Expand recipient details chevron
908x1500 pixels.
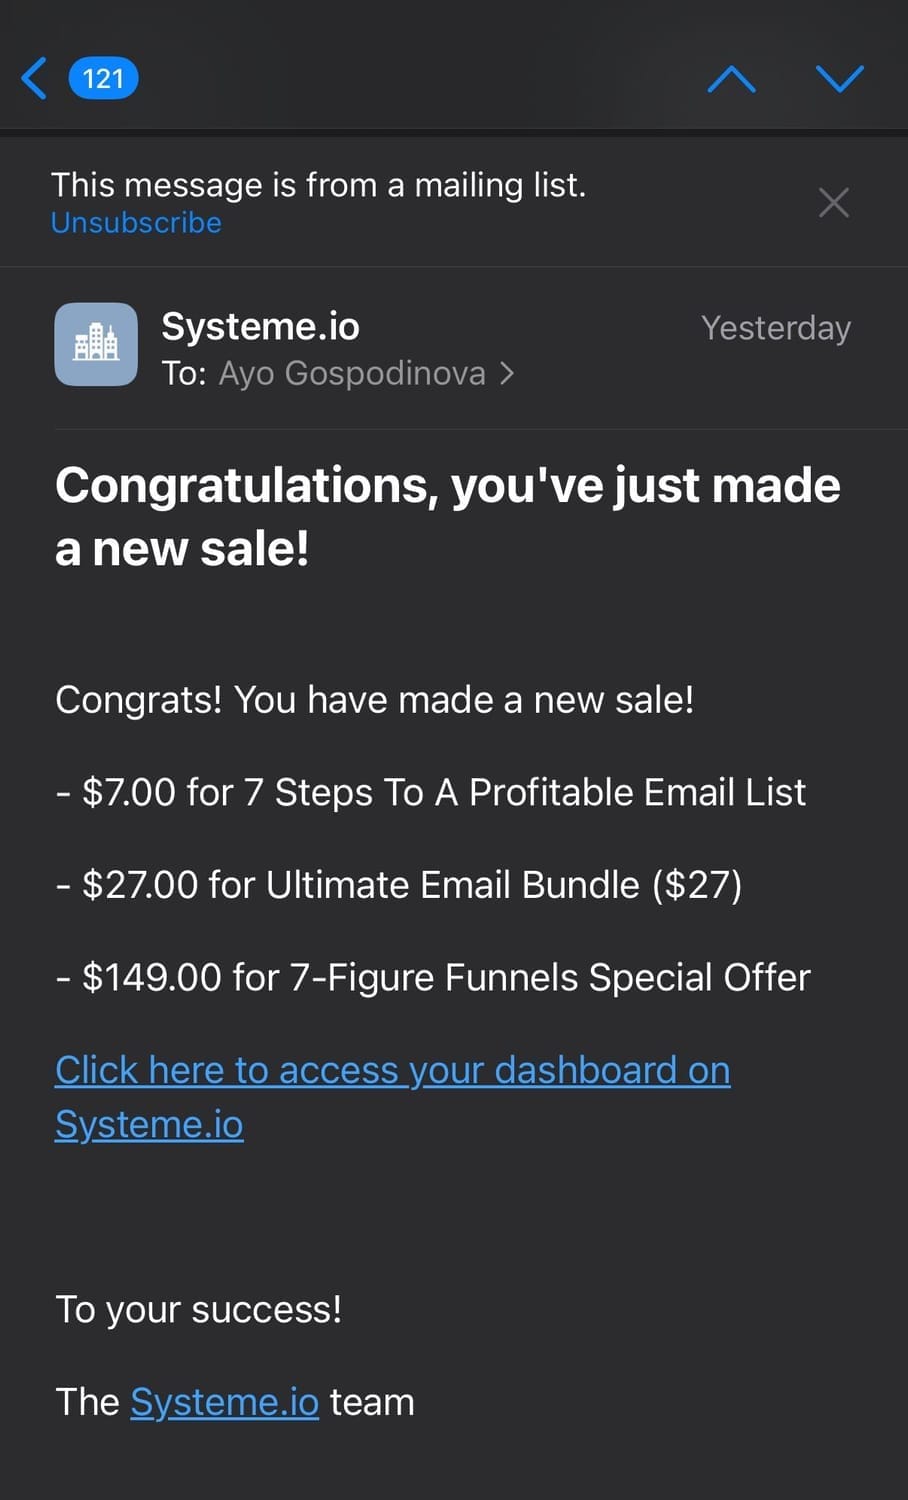507,373
